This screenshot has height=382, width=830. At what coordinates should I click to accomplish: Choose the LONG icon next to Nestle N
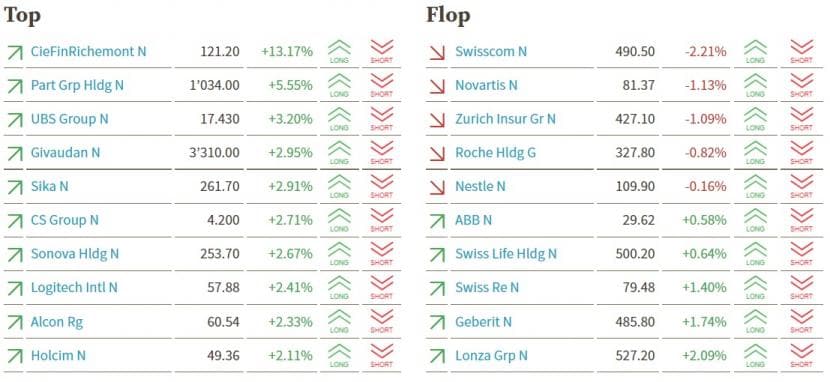coord(755,186)
